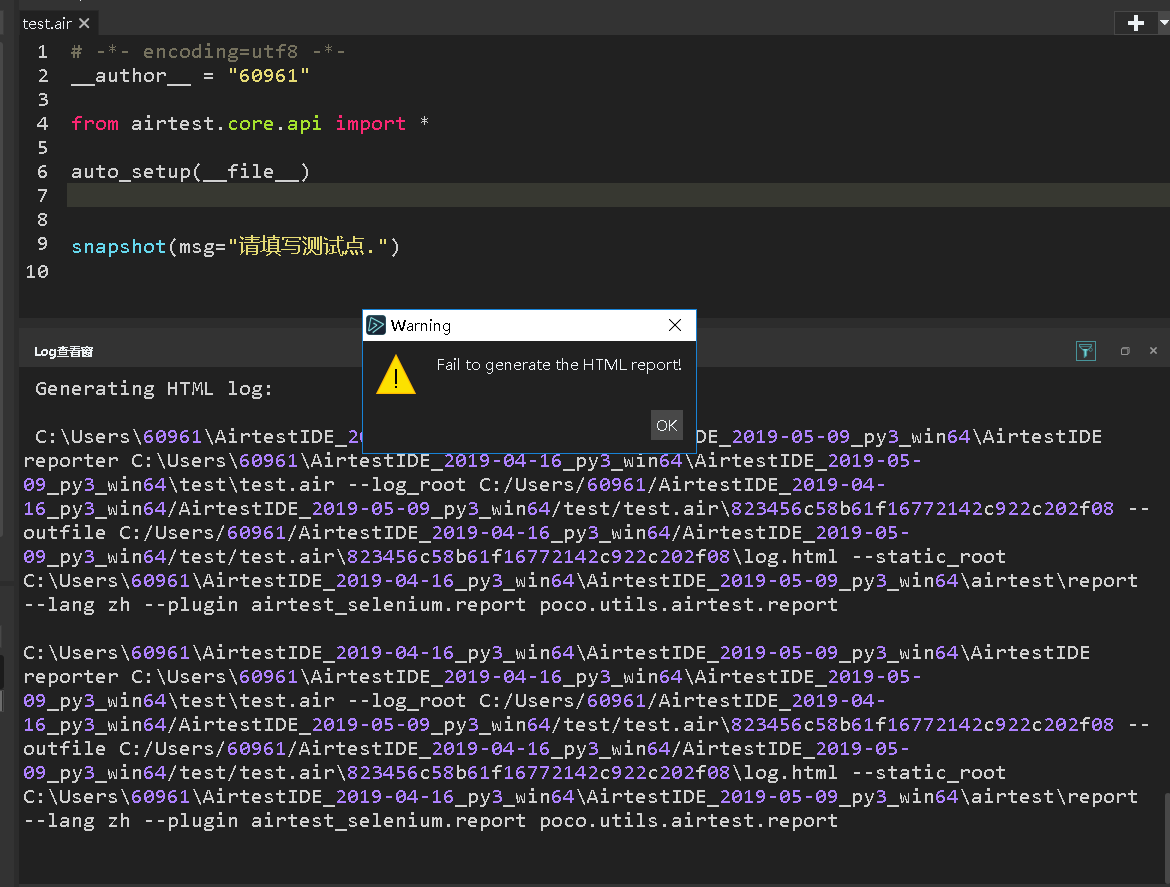The height and width of the screenshot is (887, 1170).
Task: Close the test.air tab
Action: [x=84, y=23]
